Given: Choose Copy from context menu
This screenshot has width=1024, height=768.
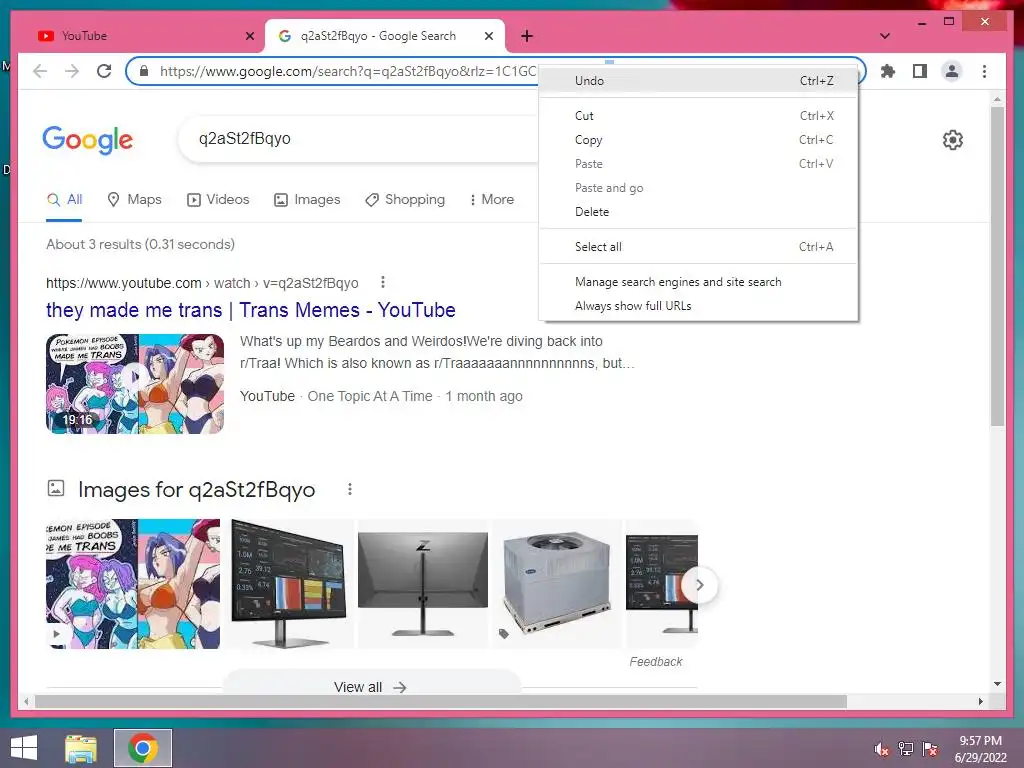Looking at the screenshot, I should click(x=698, y=140).
